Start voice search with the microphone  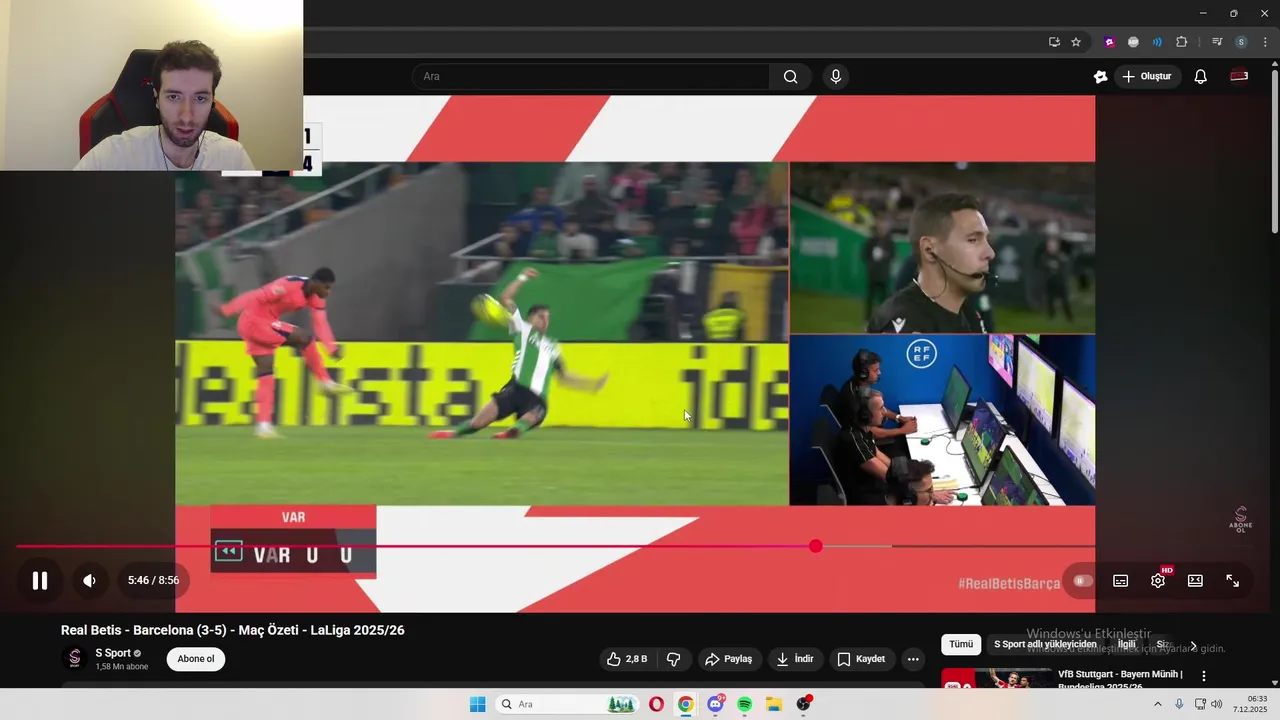tap(836, 77)
